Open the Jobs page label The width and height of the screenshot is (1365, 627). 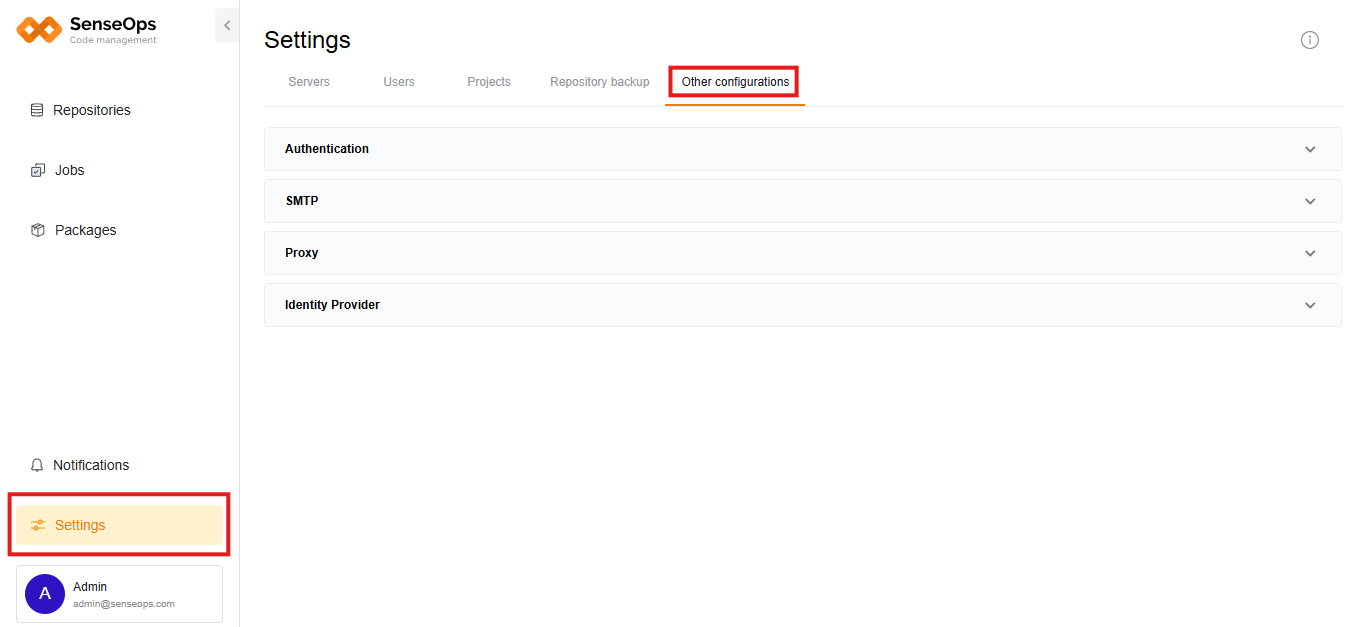pyautogui.click(x=70, y=170)
